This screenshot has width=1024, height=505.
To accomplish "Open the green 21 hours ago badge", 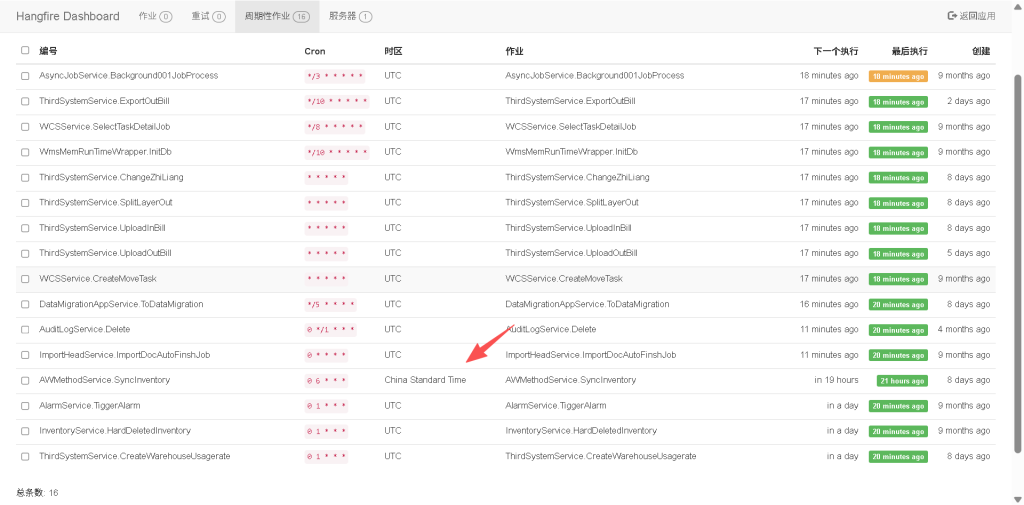I will [x=902, y=380].
